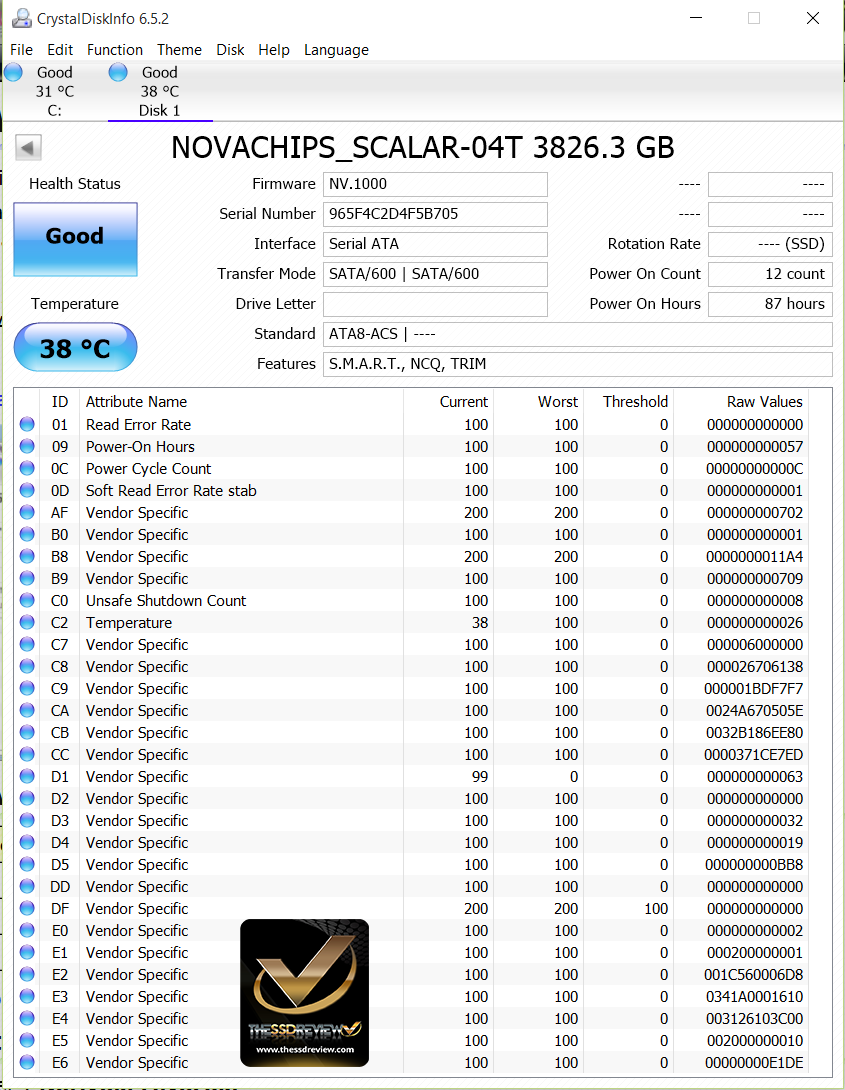Screen dimensions: 845x1090
Task: Click the ID column header
Action: tap(60, 402)
